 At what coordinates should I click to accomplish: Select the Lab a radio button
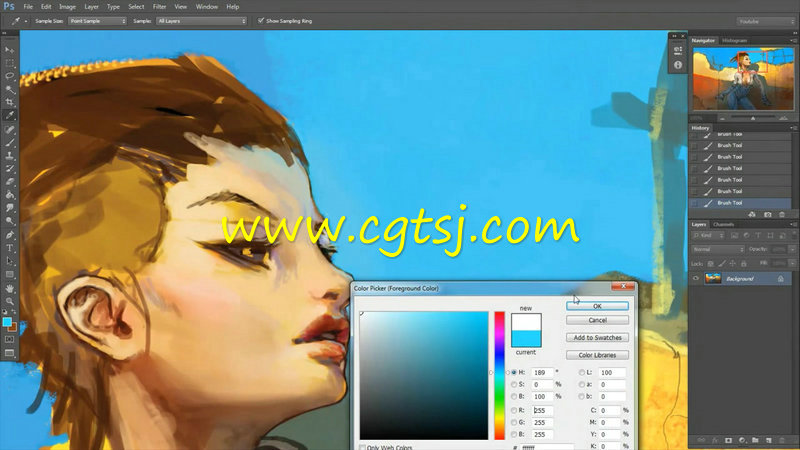coord(582,384)
